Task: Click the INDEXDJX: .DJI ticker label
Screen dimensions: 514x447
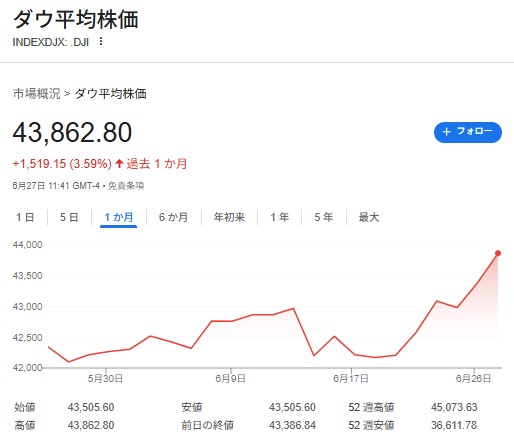Action: pyautogui.click(x=51, y=42)
